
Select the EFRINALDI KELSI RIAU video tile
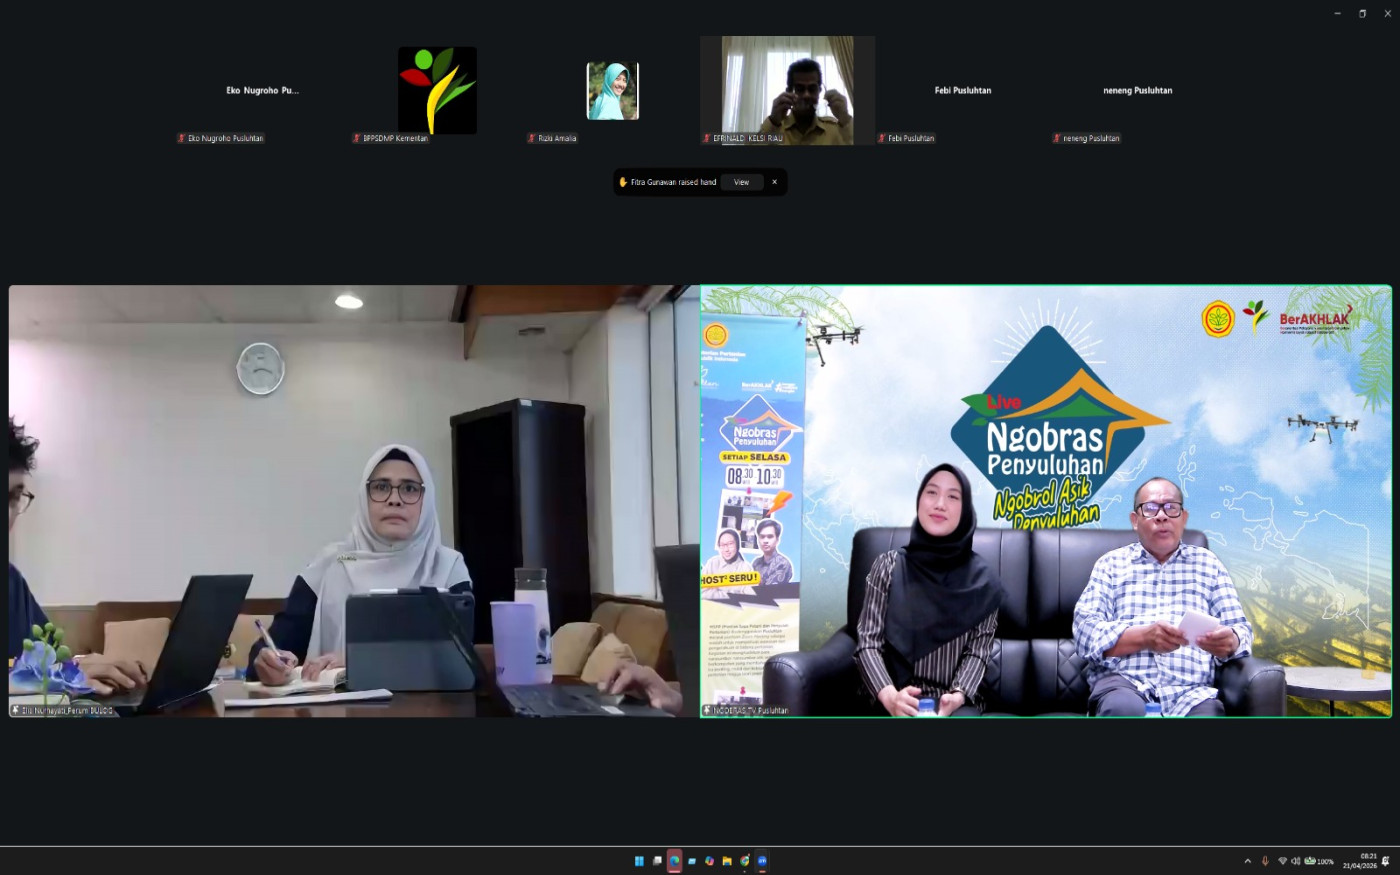(787, 91)
